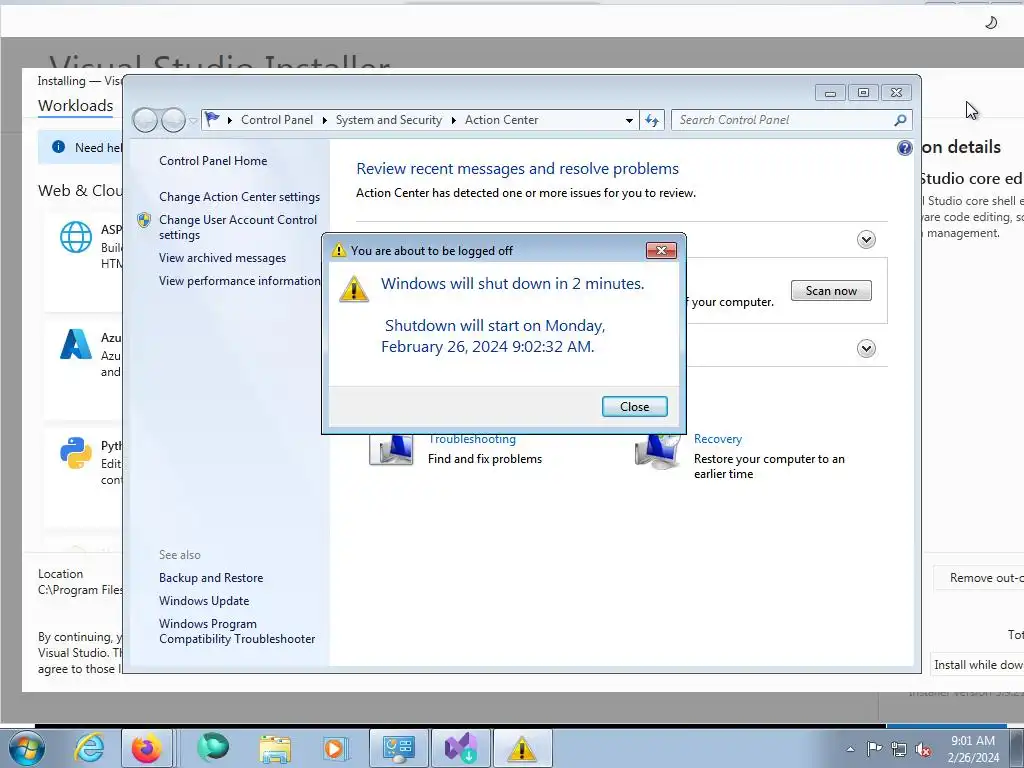This screenshot has height=768, width=1024.
Task: Open Windows Update link under See also
Action: coord(204,601)
